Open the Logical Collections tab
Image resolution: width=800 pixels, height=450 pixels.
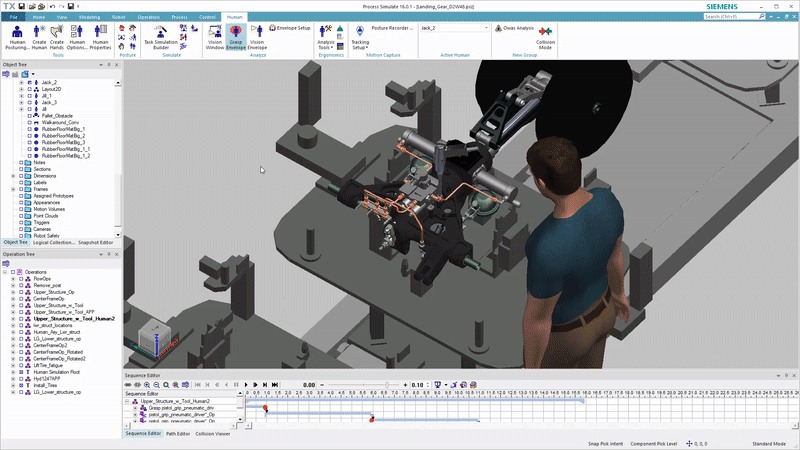(54, 242)
